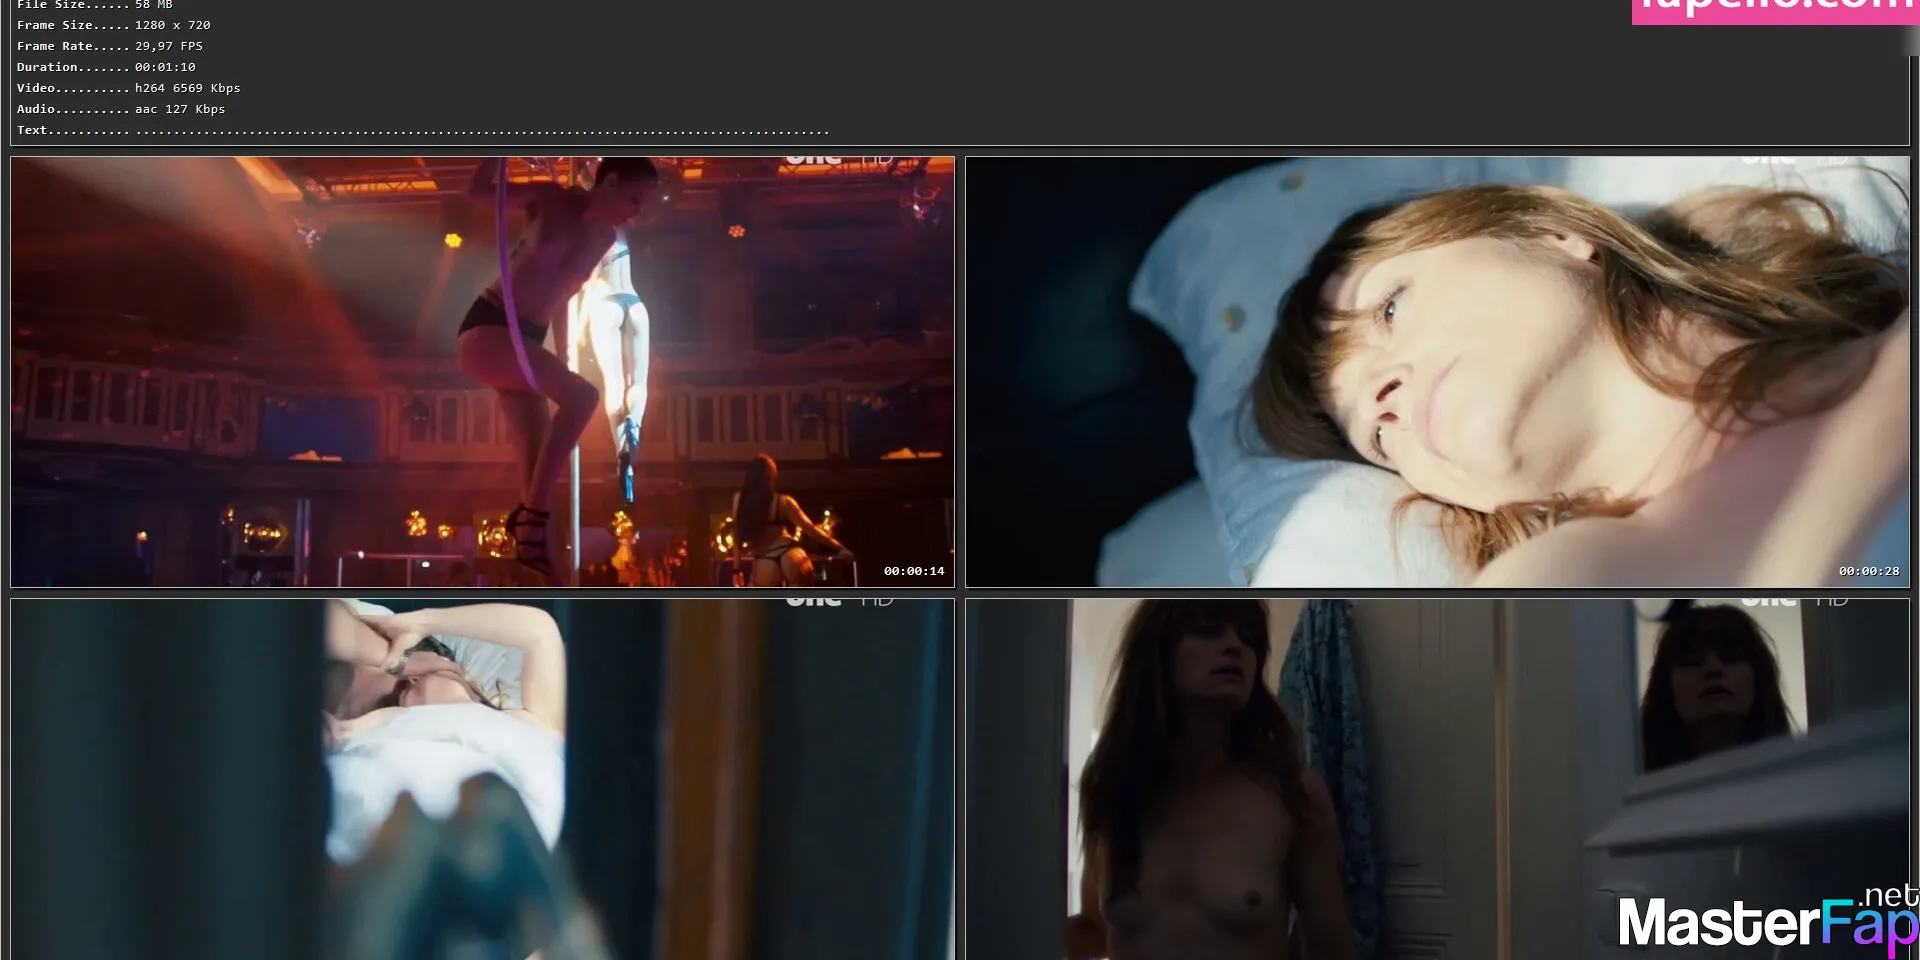Click the Text dotted info line

pyautogui.click(x=423, y=130)
